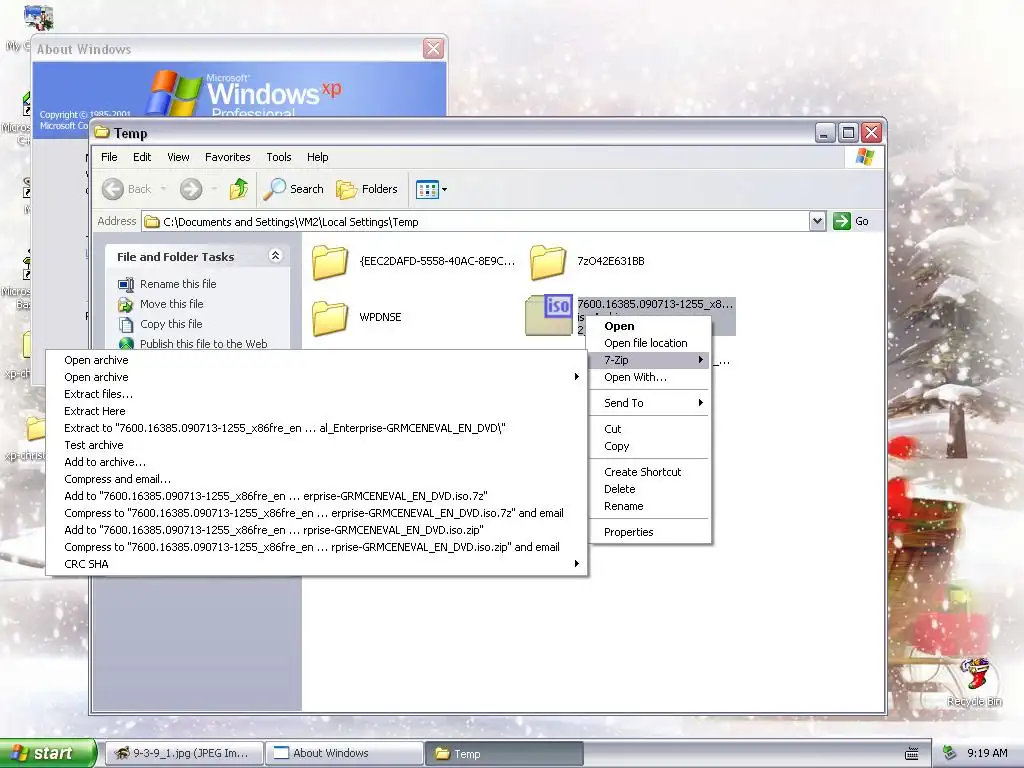Go up one folder level
Image resolution: width=1024 pixels, height=768 pixels.
tap(238, 189)
